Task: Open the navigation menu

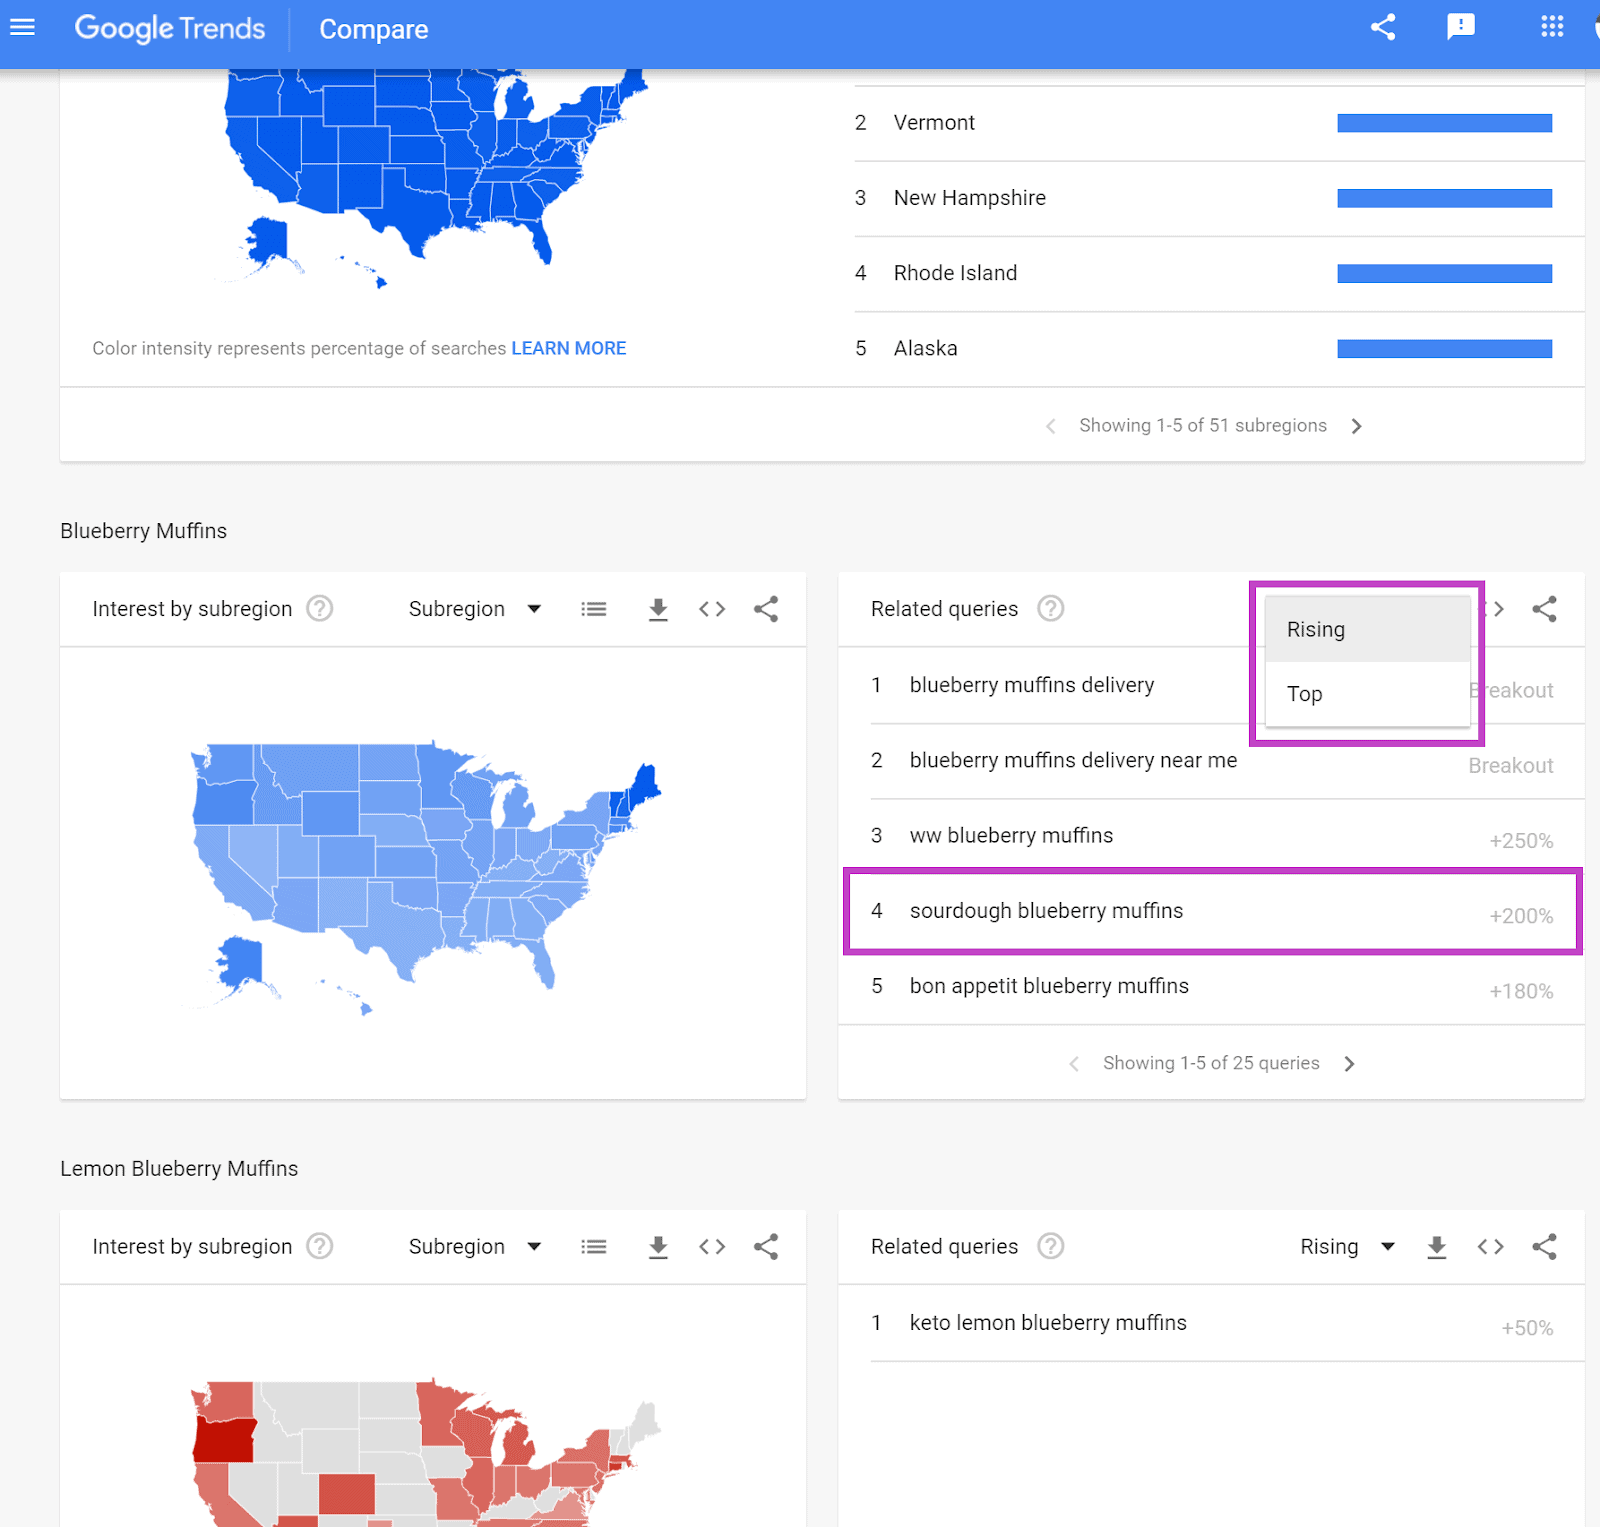Action: (x=22, y=27)
